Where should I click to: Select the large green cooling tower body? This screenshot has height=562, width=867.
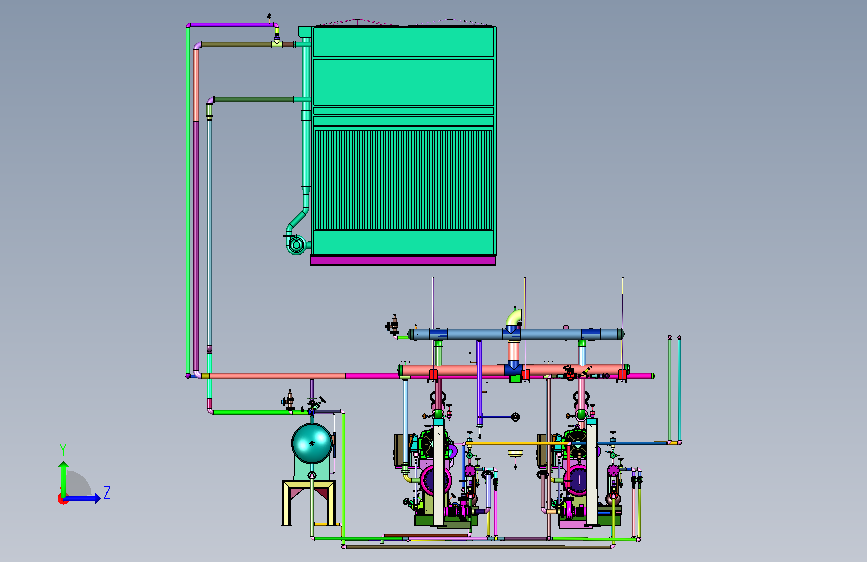point(404,141)
